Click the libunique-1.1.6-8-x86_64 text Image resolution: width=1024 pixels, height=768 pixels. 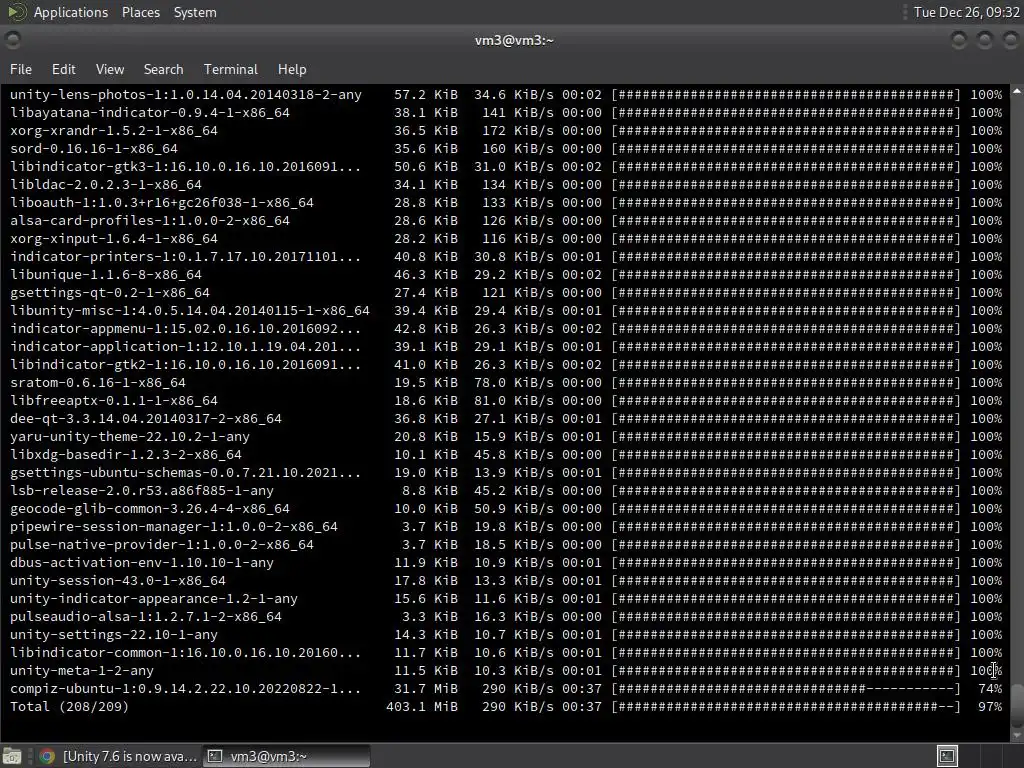pos(106,274)
